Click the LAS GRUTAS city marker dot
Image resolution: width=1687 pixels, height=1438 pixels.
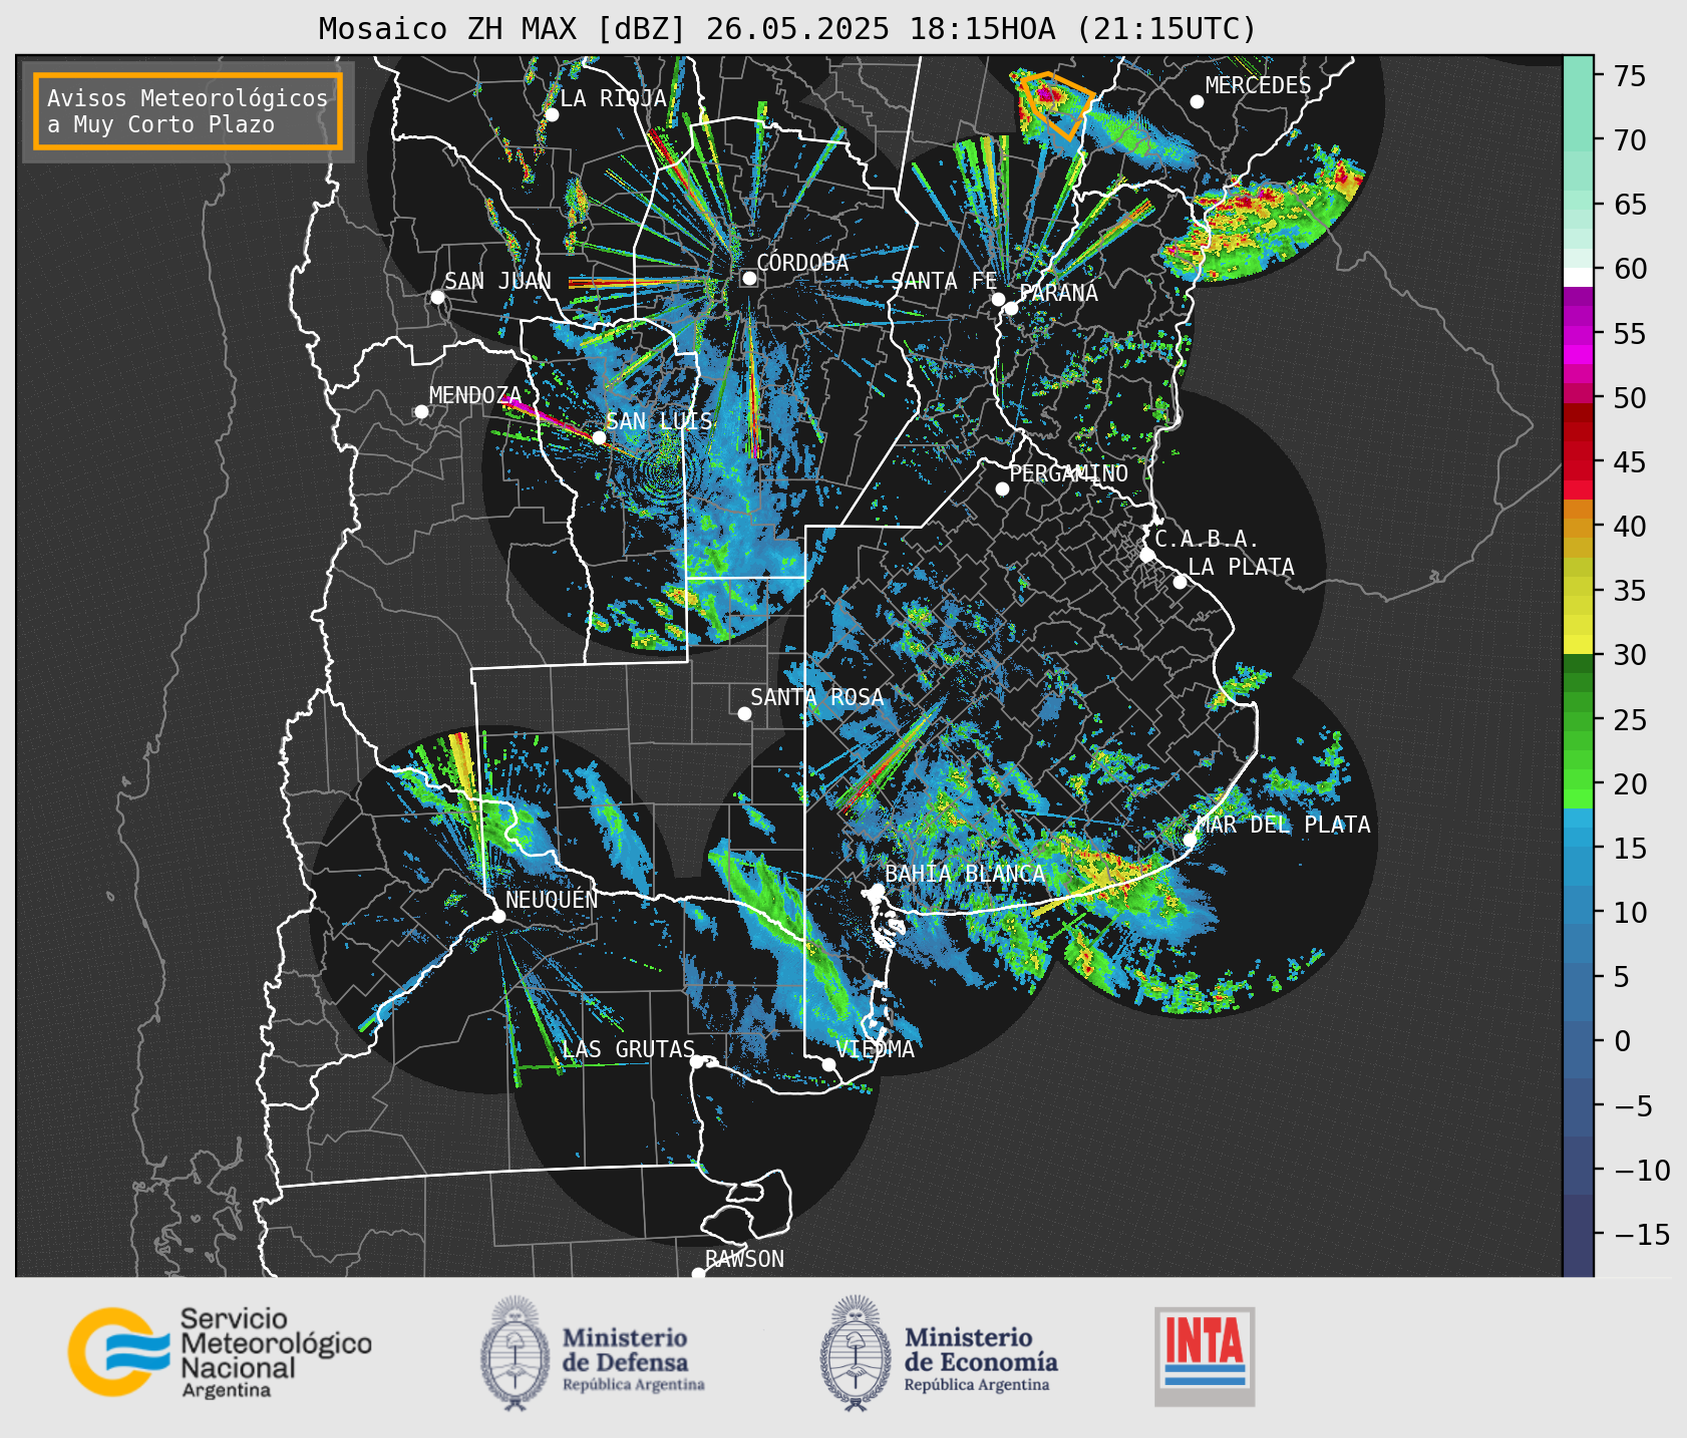[697, 1062]
